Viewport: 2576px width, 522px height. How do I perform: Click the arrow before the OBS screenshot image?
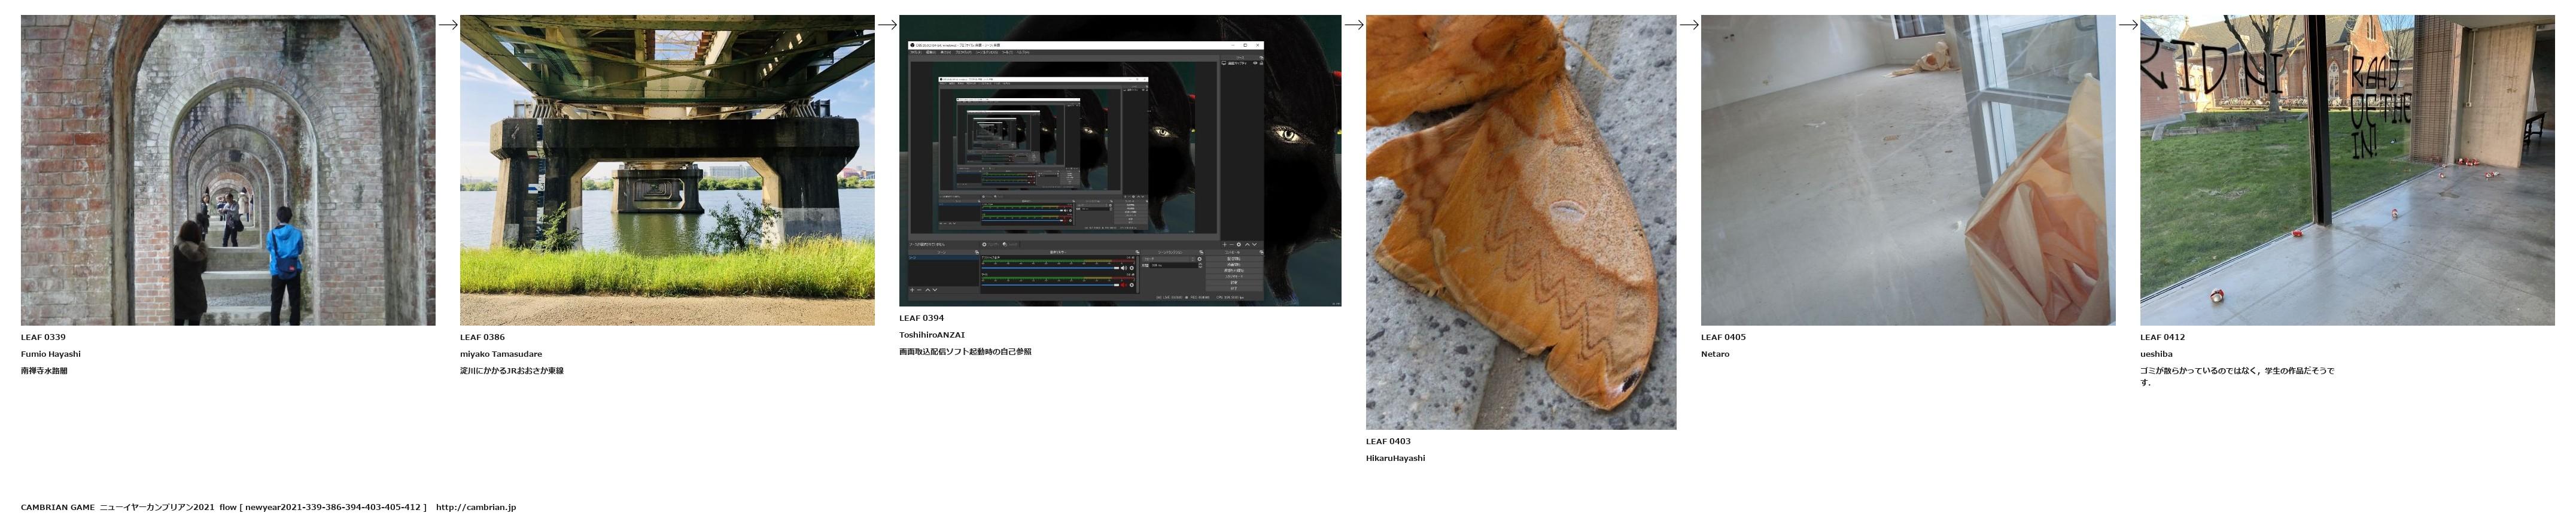click(x=887, y=25)
